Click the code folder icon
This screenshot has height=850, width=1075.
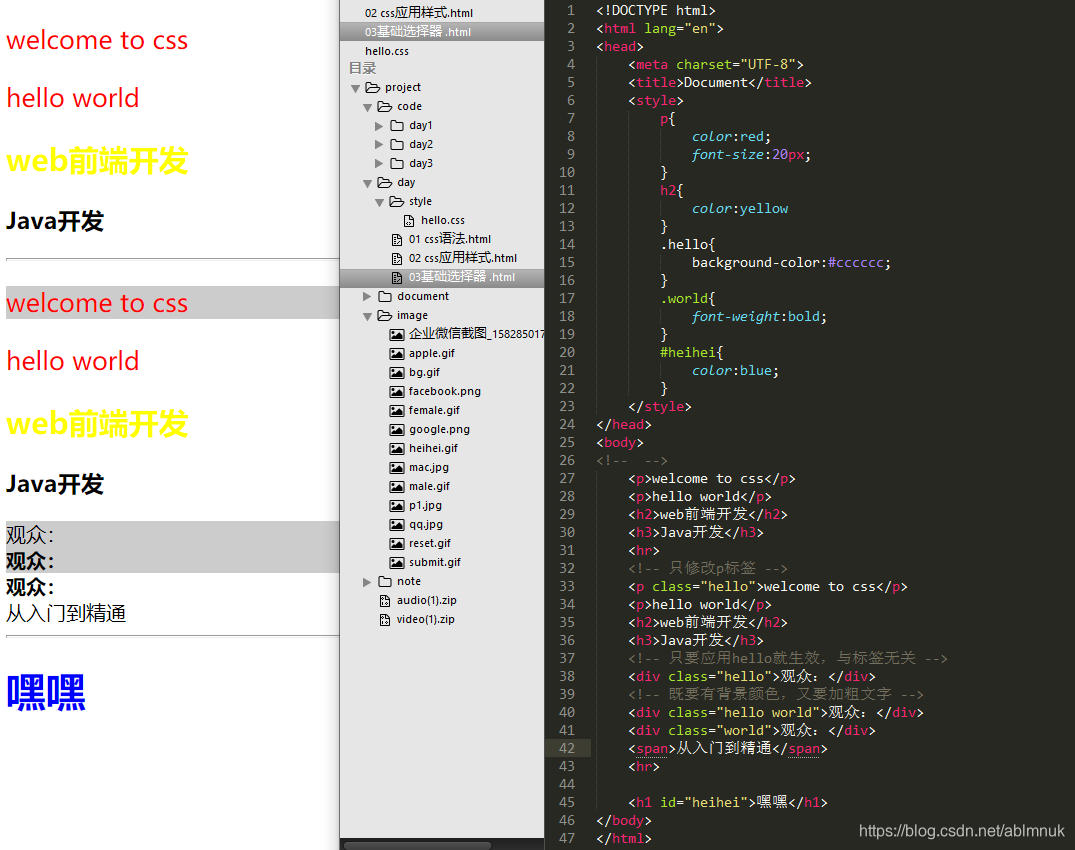(x=385, y=107)
